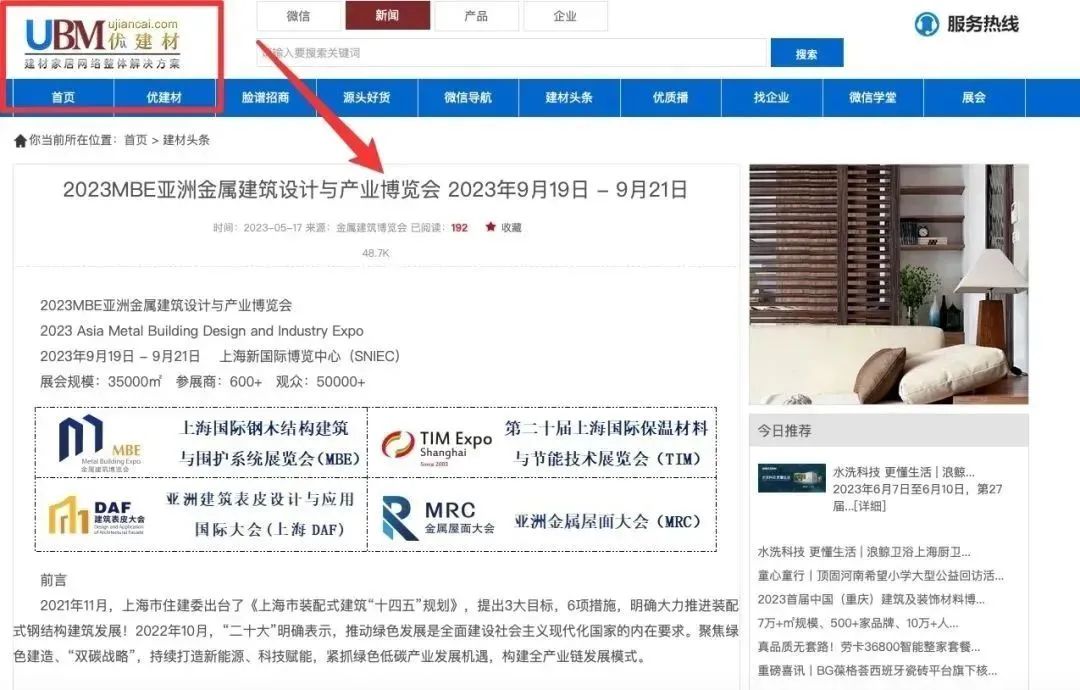Screen dimensions: 1080x690
Task: Click the 金属建筑博览会 source text
Action: tap(371, 227)
